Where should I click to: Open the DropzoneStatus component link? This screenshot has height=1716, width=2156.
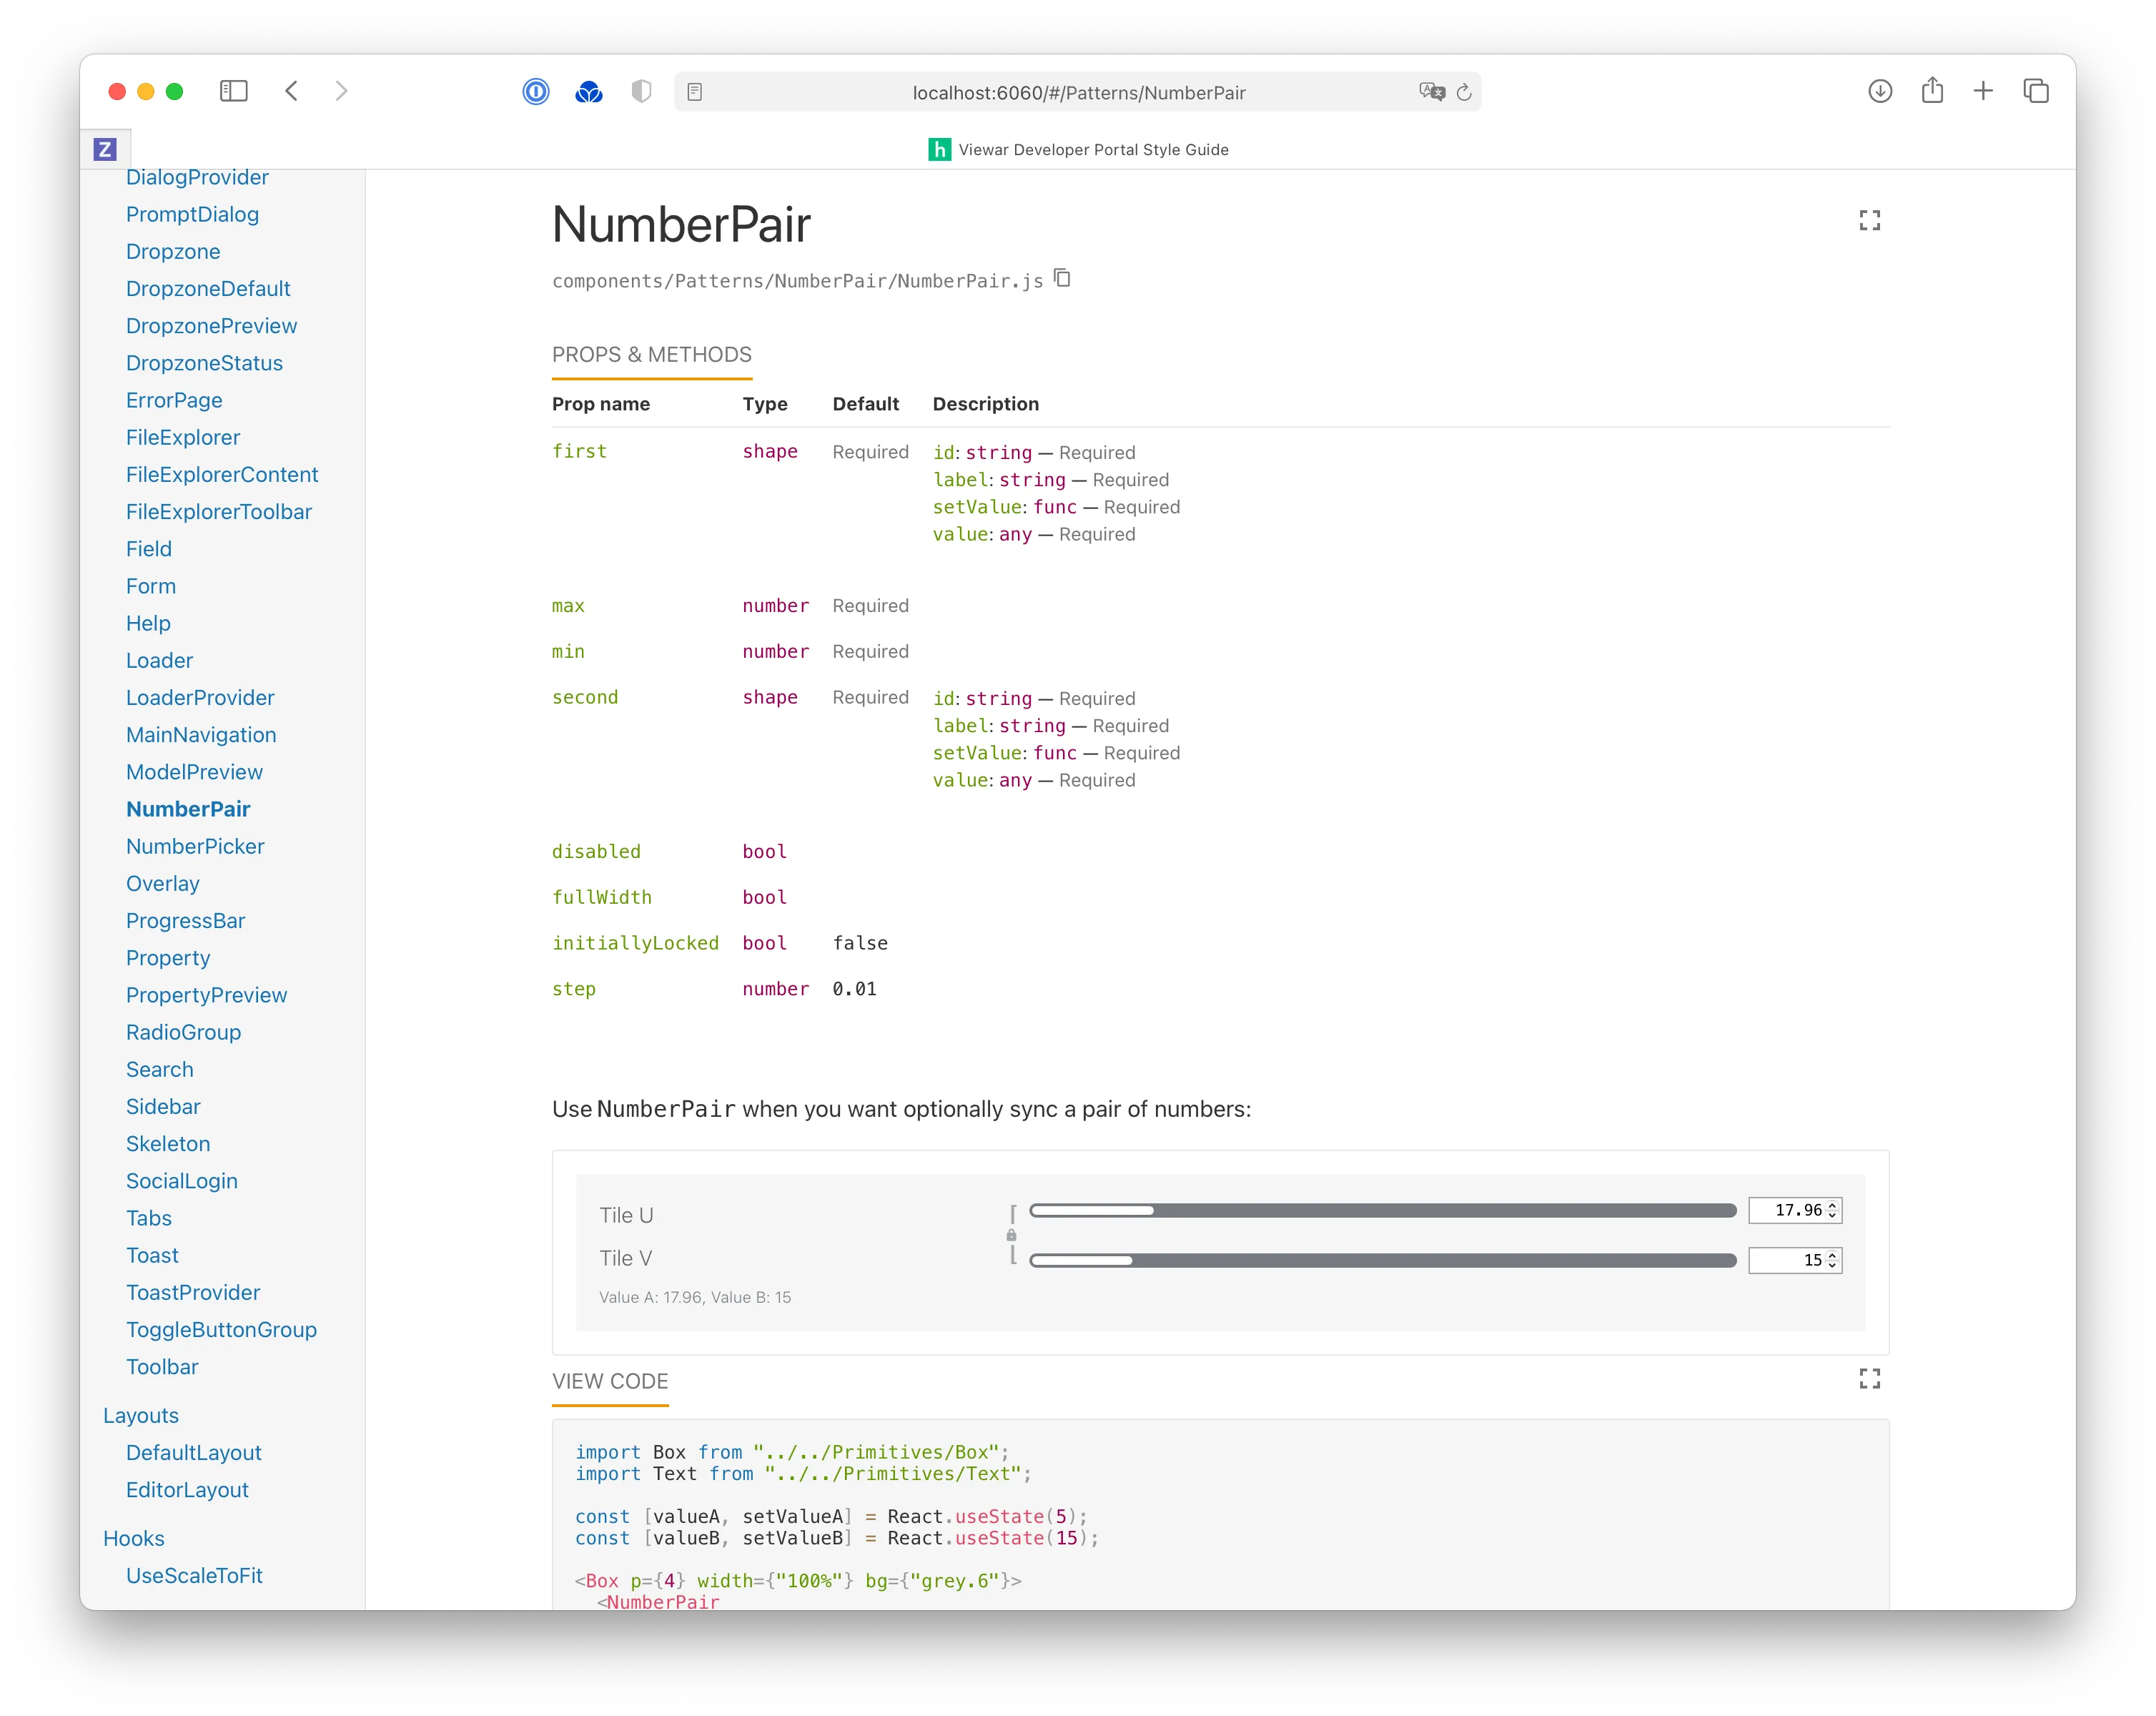point(204,362)
